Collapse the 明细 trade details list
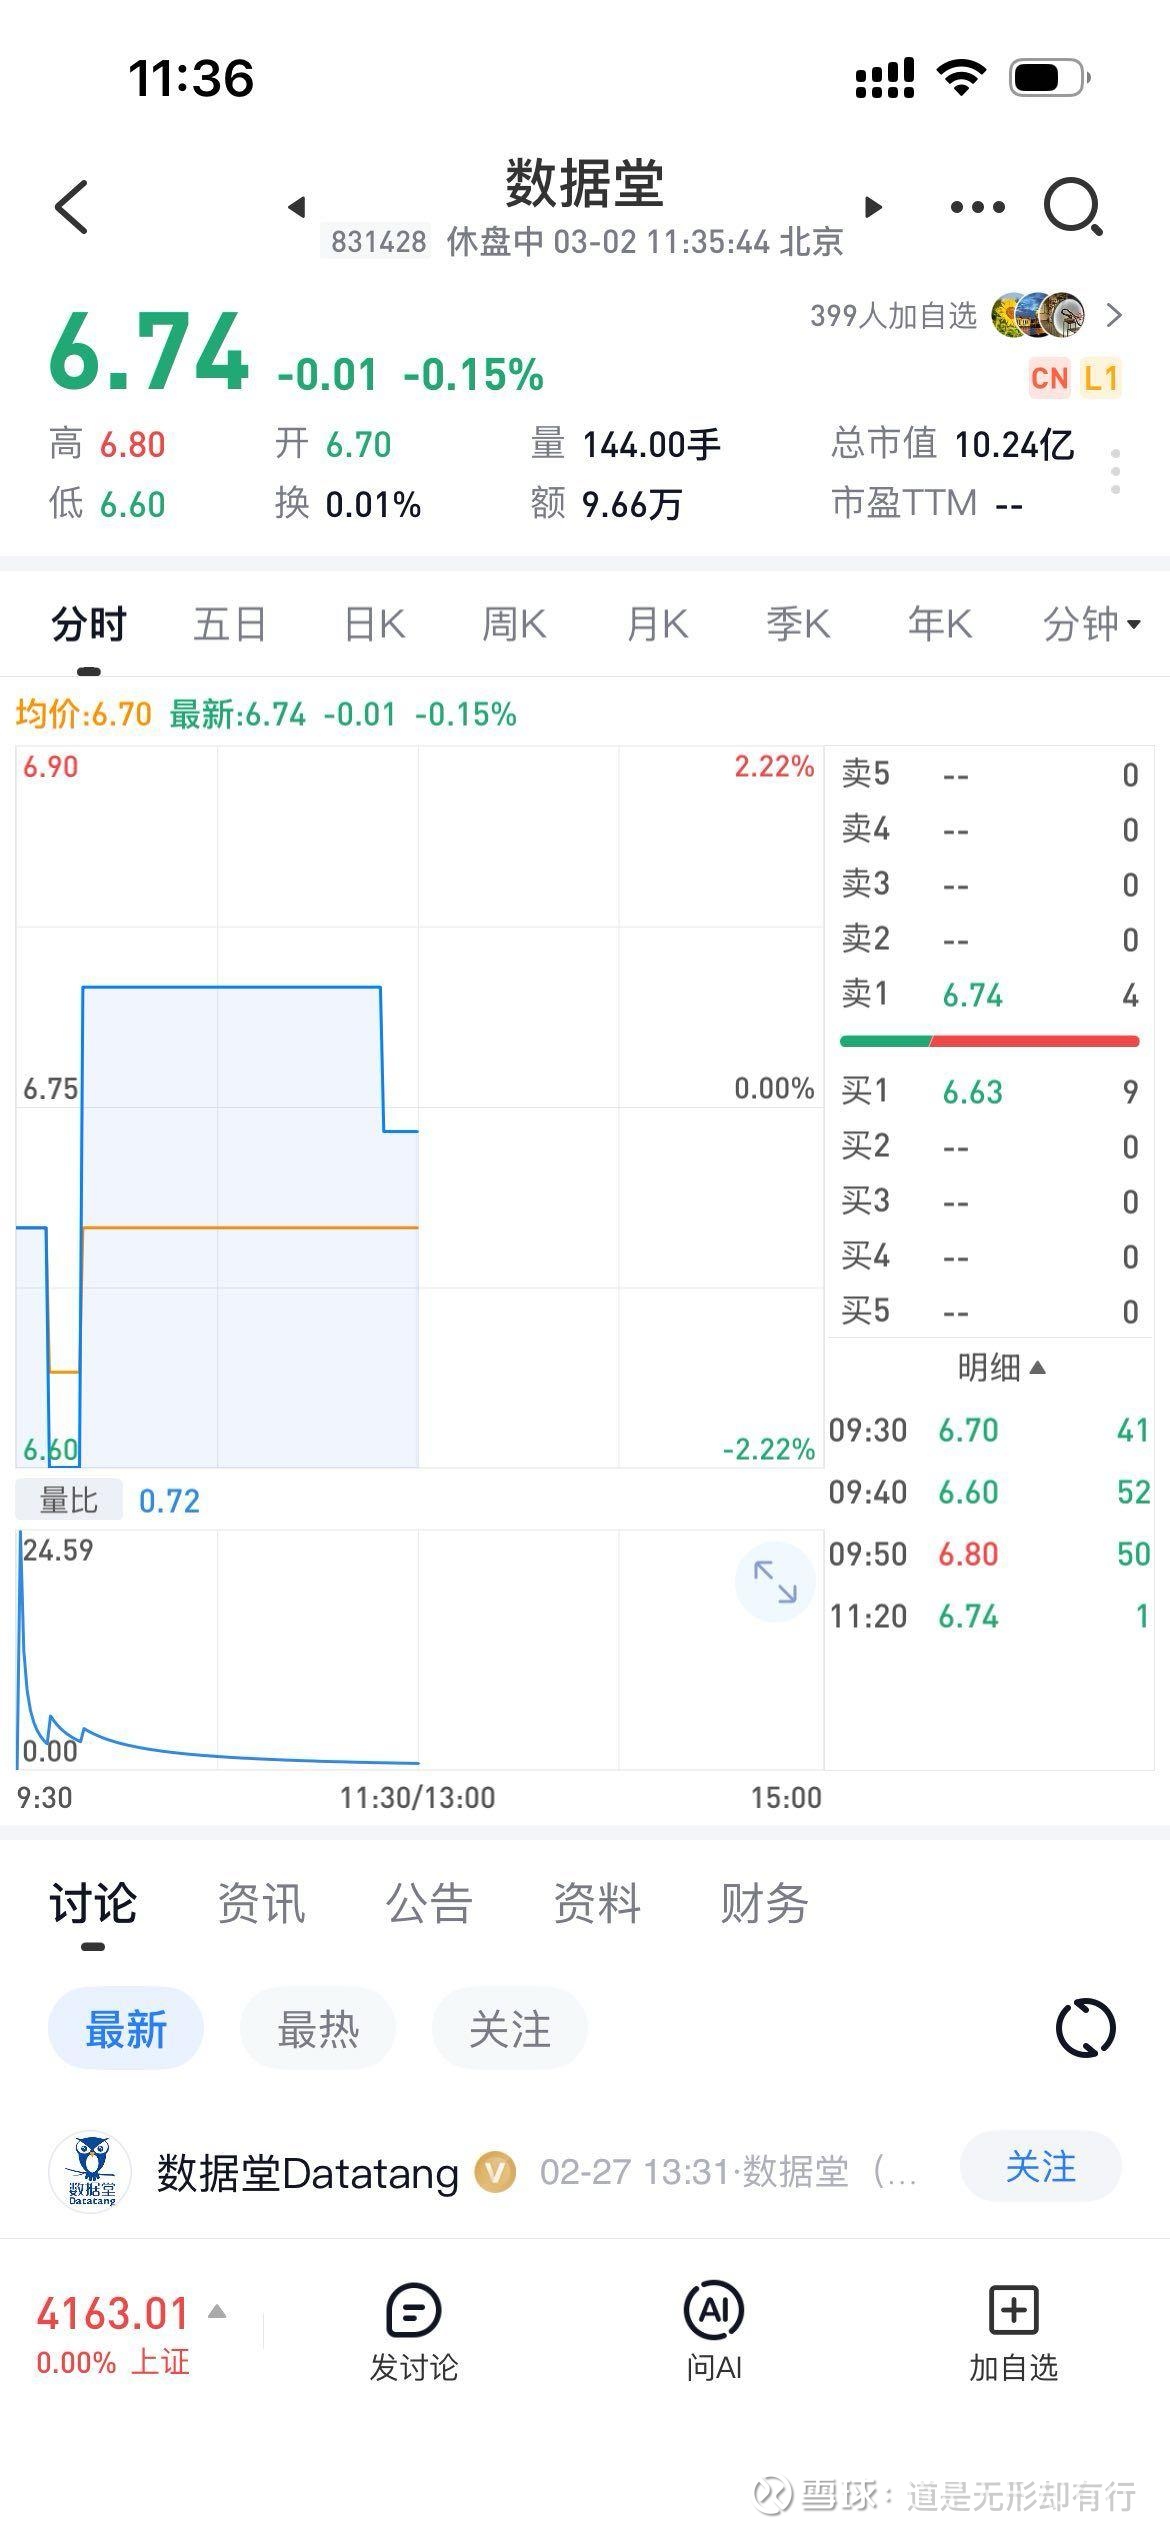 [1001, 1367]
